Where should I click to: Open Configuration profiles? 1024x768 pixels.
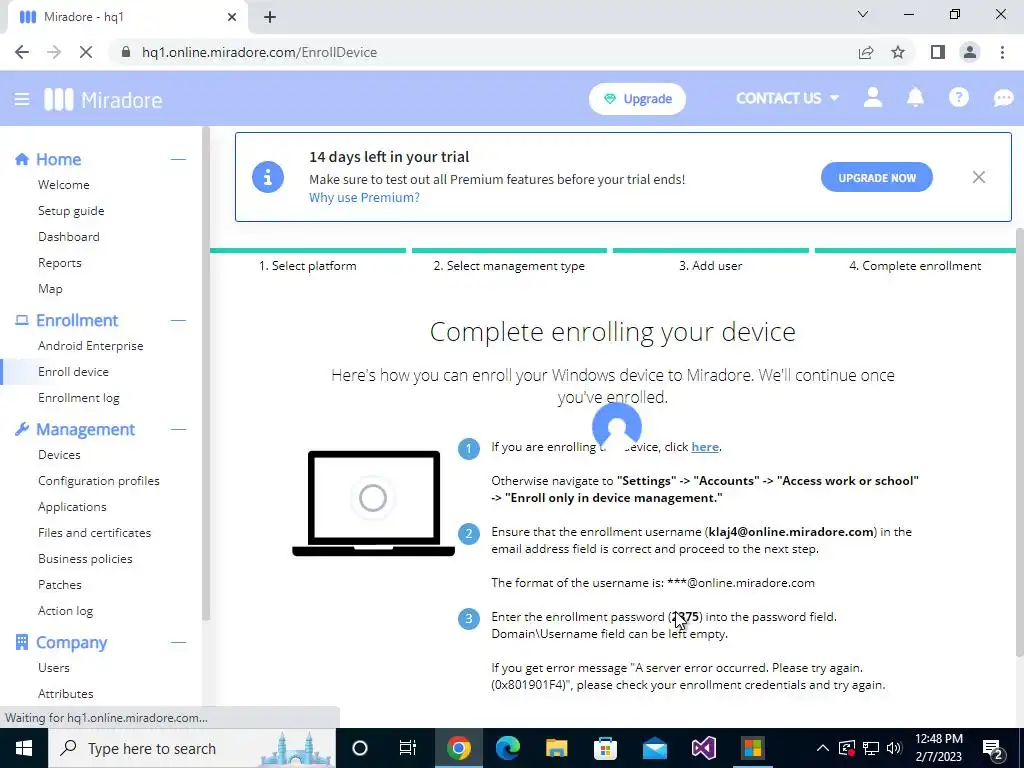tap(99, 481)
